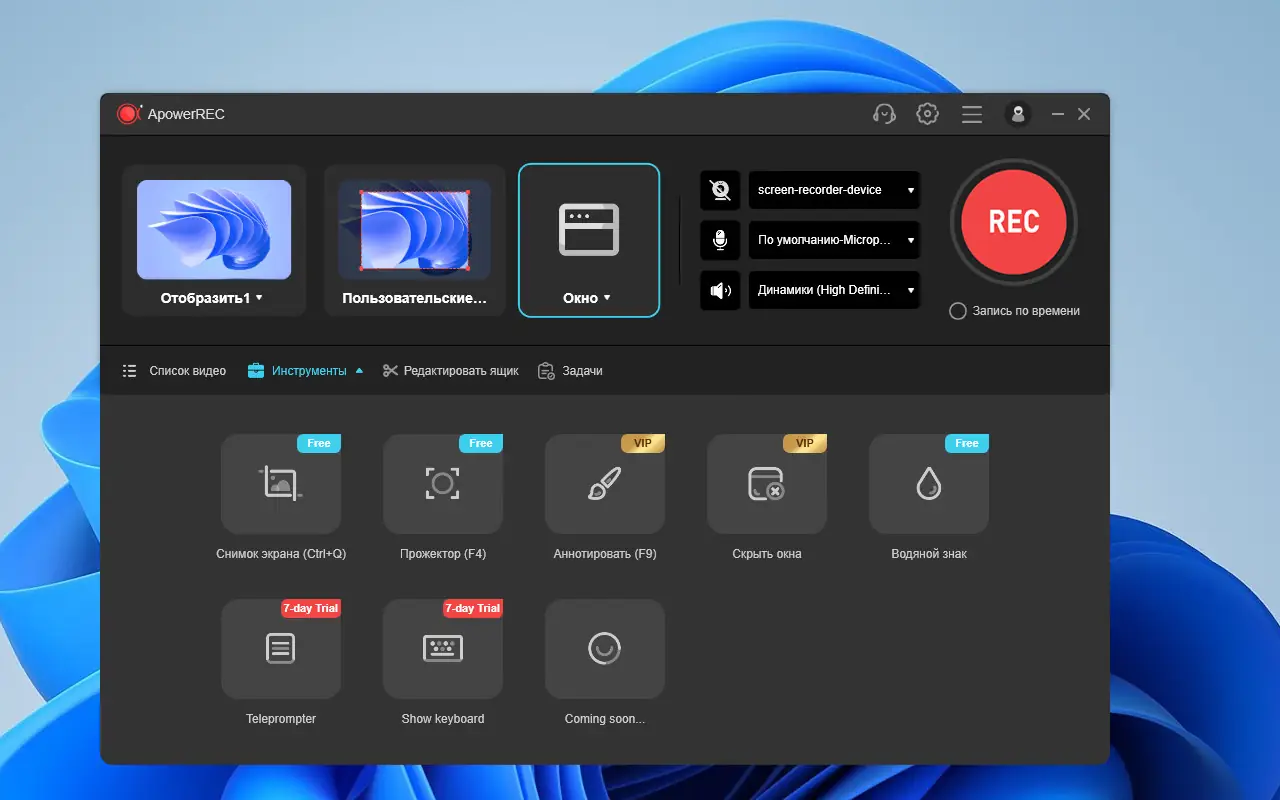Expand the По умолчанию-Microp... microphone dropdown
This screenshot has width=1280, height=800.
[x=834, y=240]
